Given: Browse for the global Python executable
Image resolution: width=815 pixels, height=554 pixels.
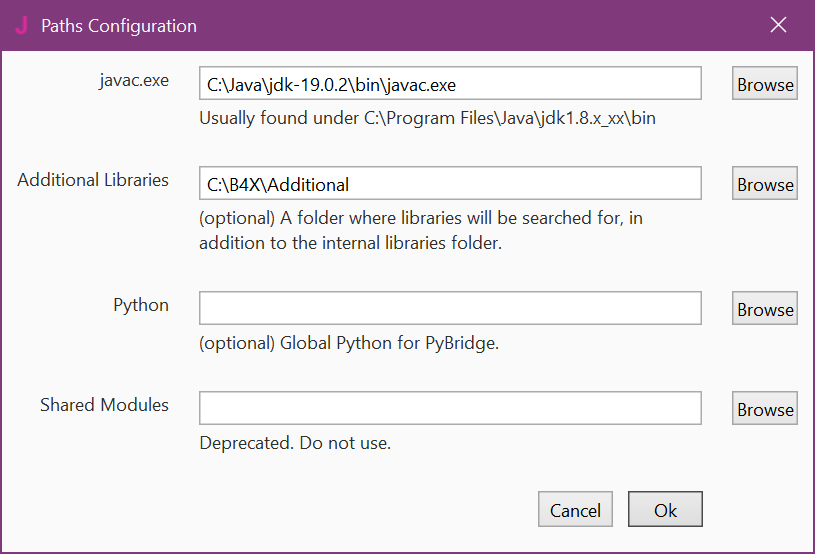Looking at the screenshot, I should point(765,309).
